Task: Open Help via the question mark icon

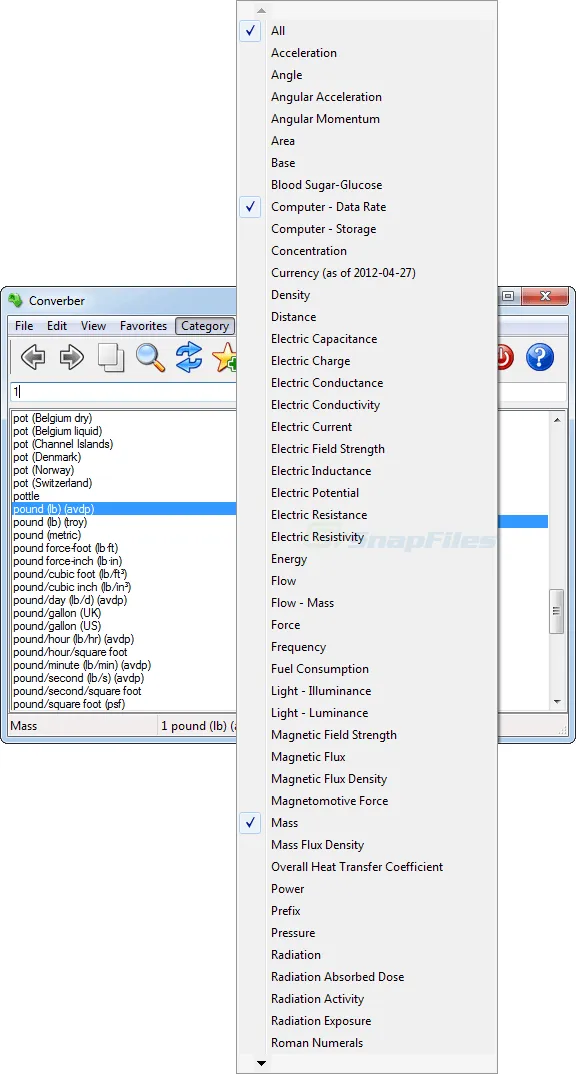Action: tap(540, 358)
